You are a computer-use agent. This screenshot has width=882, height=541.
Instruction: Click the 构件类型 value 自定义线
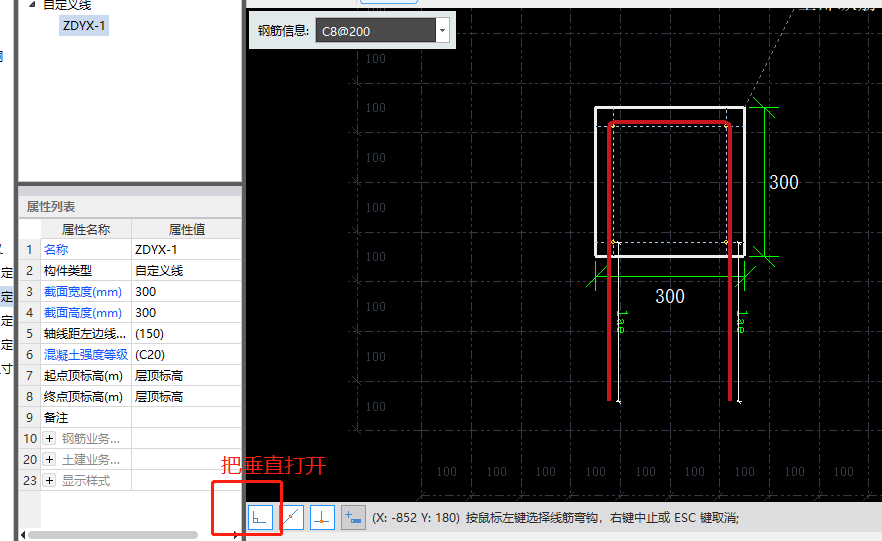[186, 270]
